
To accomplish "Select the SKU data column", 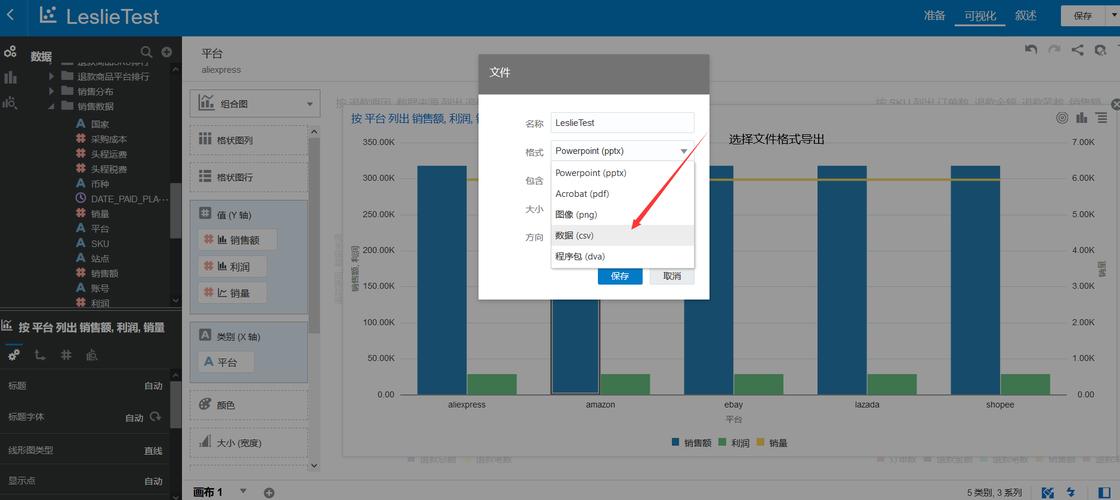I will pos(100,244).
